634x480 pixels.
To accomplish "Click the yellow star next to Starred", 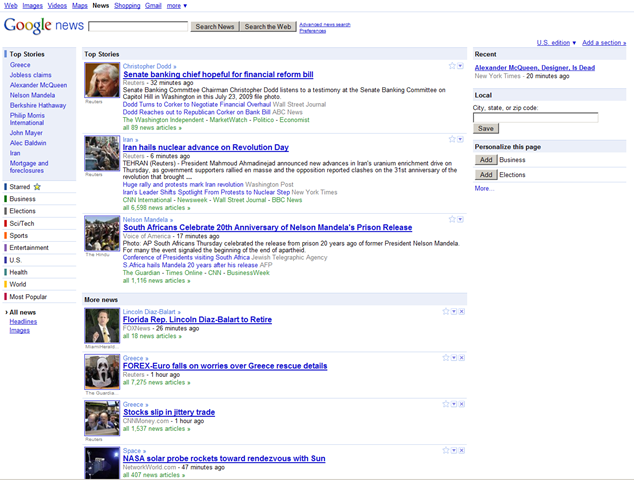I will (37, 187).
